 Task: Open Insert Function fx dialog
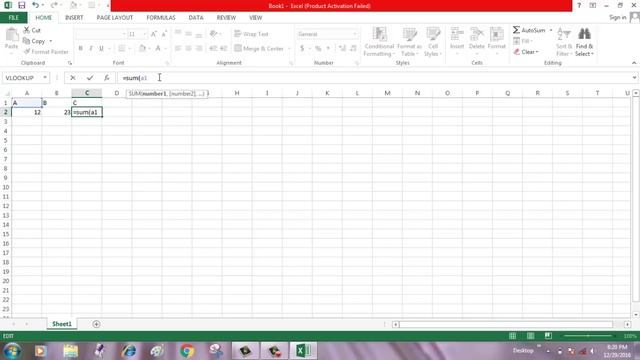tap(107, 78)
